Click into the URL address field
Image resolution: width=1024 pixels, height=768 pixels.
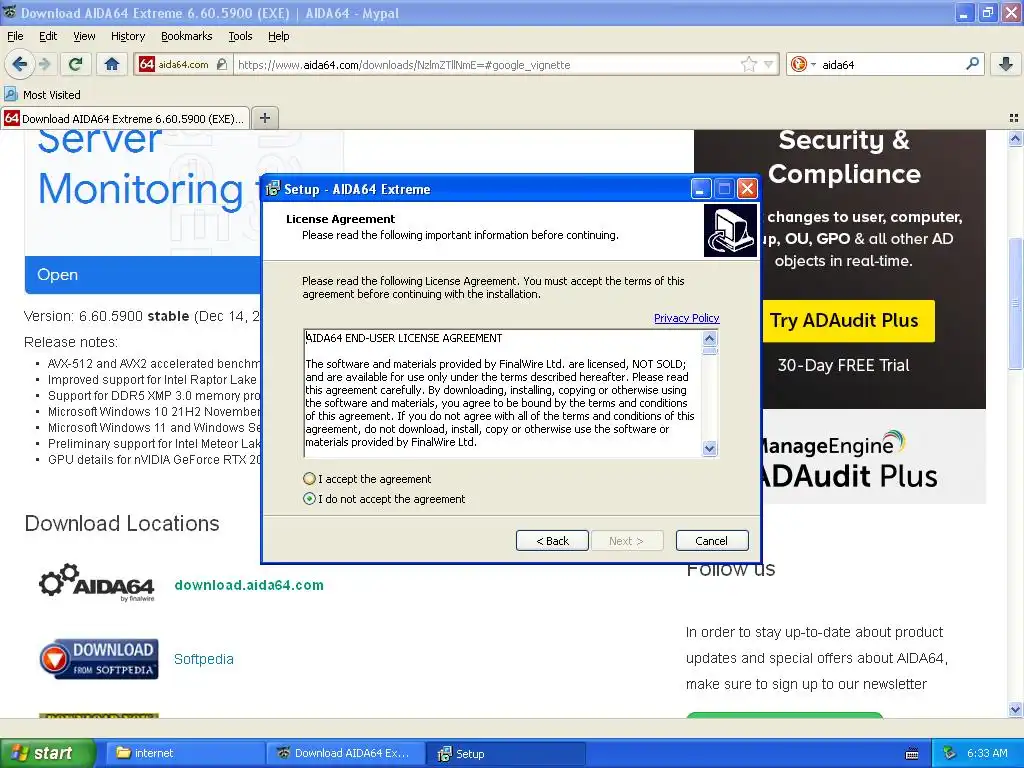click(487, 65)
